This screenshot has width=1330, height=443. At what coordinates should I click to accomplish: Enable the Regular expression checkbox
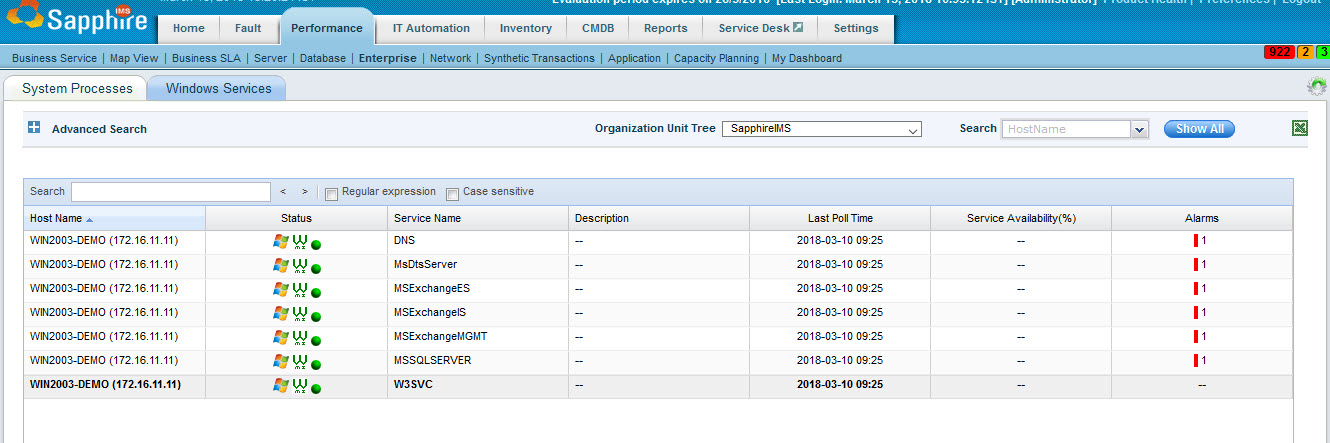tap(332, 193)
